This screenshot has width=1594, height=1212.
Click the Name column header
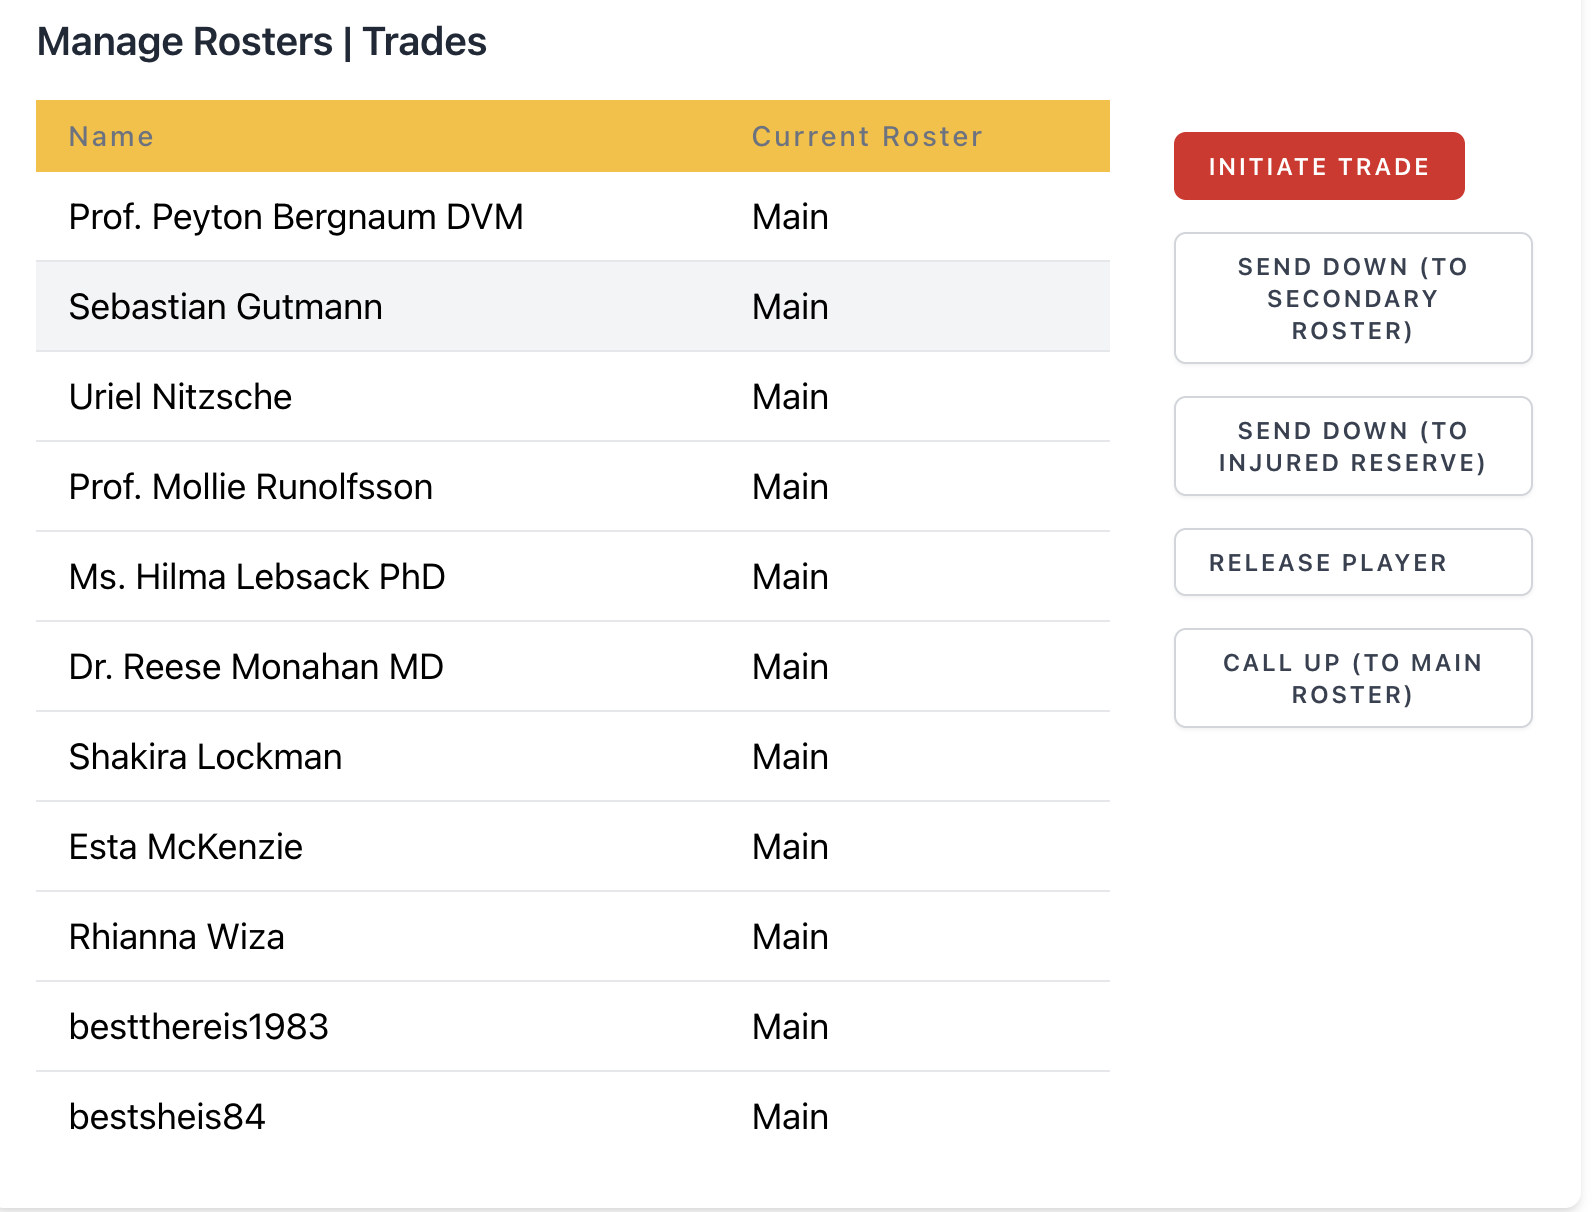coord(111,136)
